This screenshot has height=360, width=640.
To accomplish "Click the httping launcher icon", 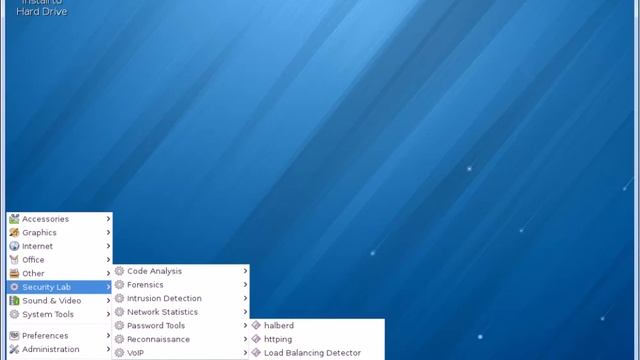I will 256,339.
